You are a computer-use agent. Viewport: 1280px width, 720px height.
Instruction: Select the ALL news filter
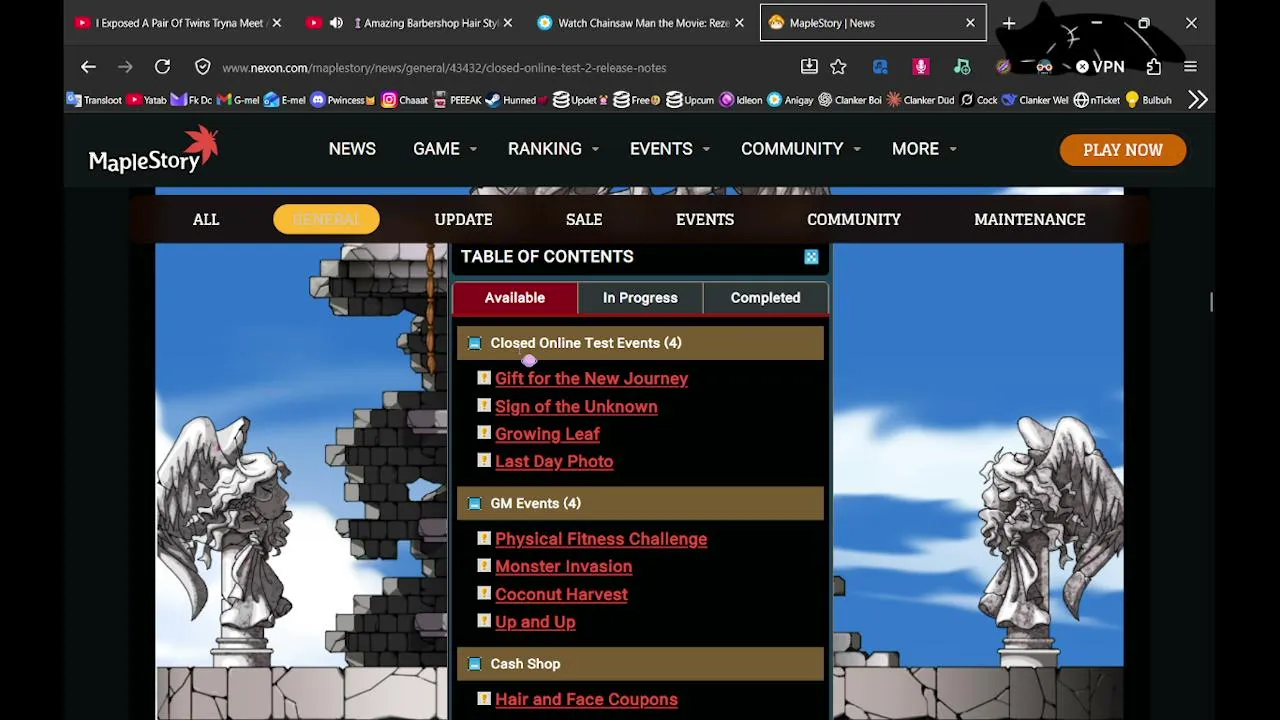coord(206,219)
